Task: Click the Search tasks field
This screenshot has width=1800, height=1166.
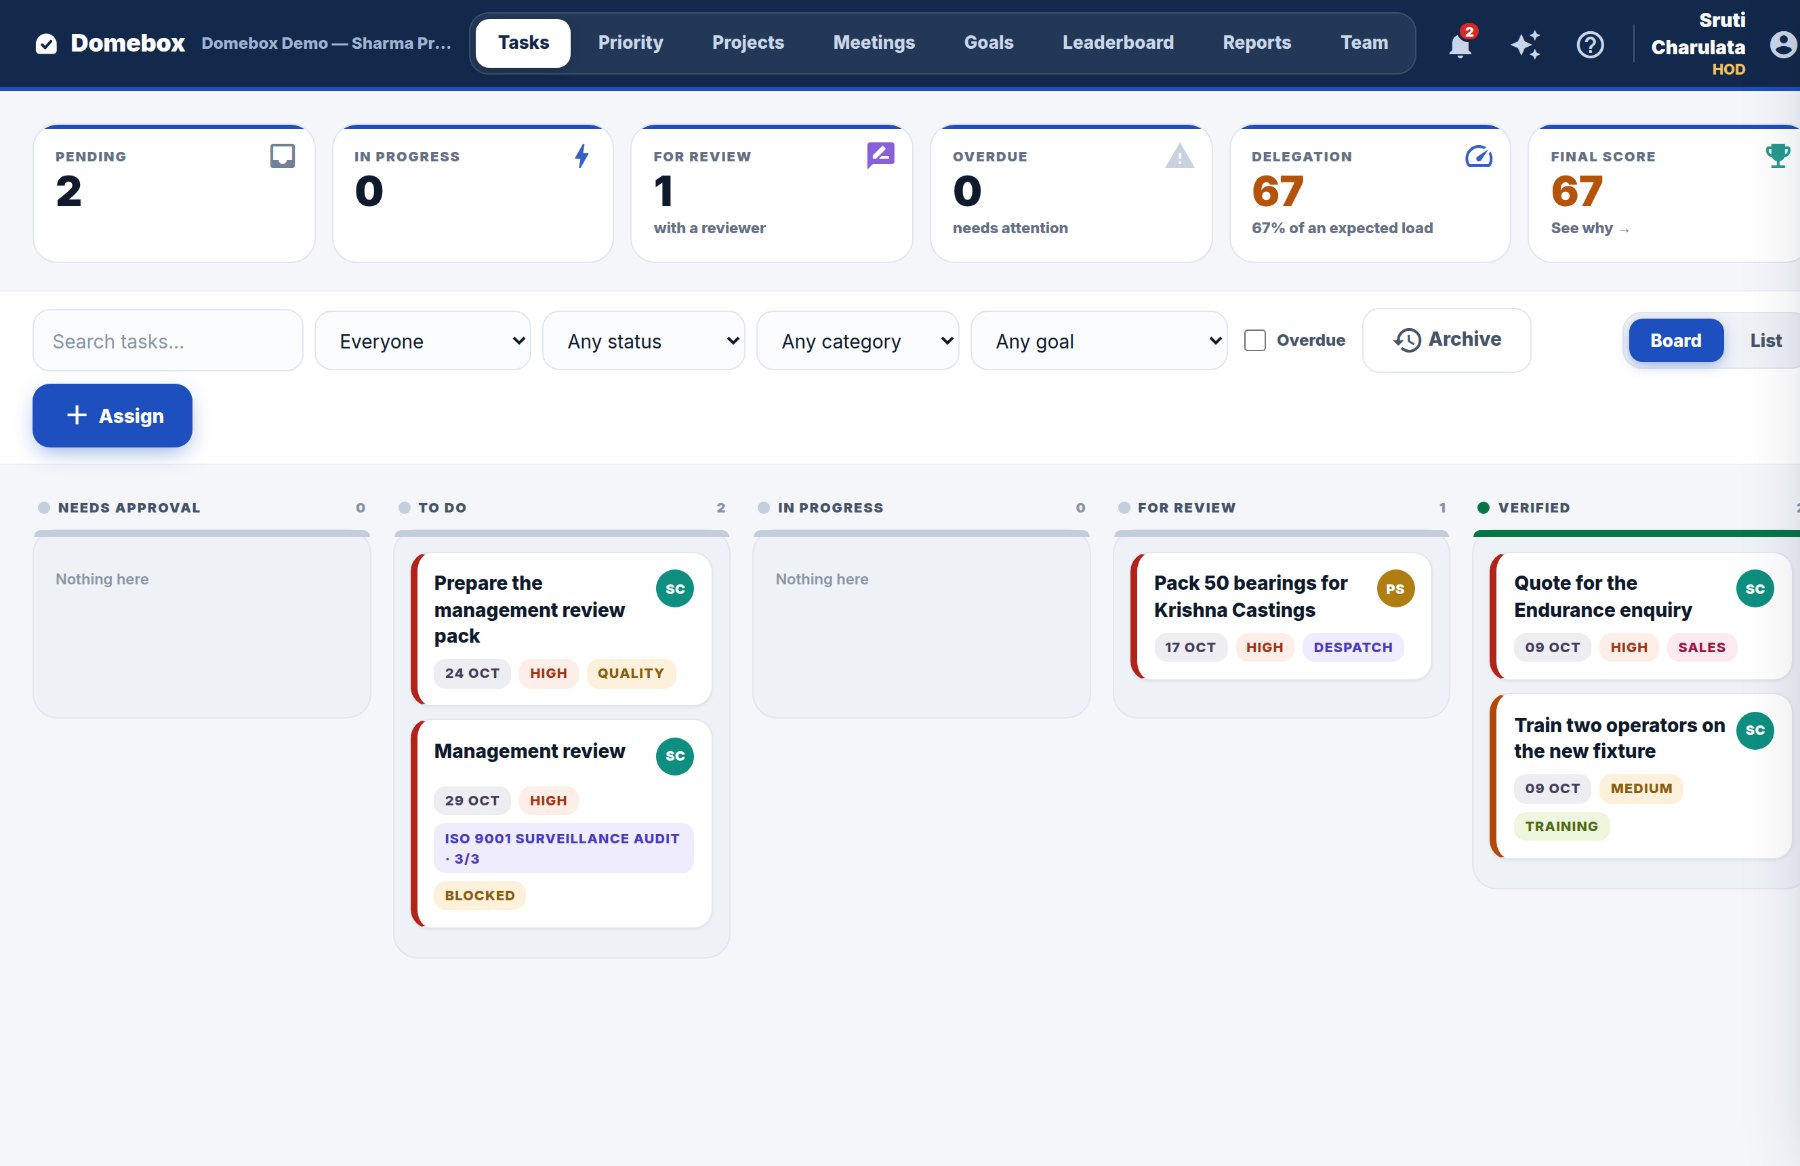Action: pyautogui.click(x=168, y=341)
